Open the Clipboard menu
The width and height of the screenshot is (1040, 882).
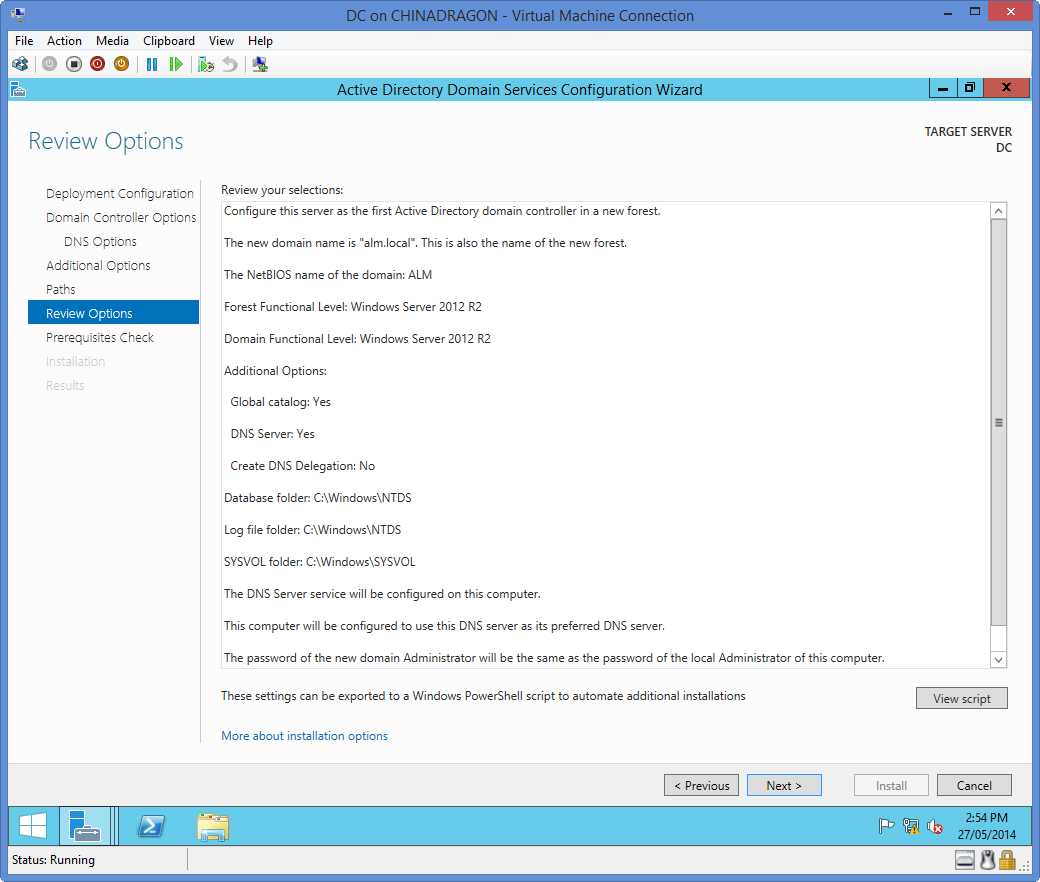tap(169, 40)
